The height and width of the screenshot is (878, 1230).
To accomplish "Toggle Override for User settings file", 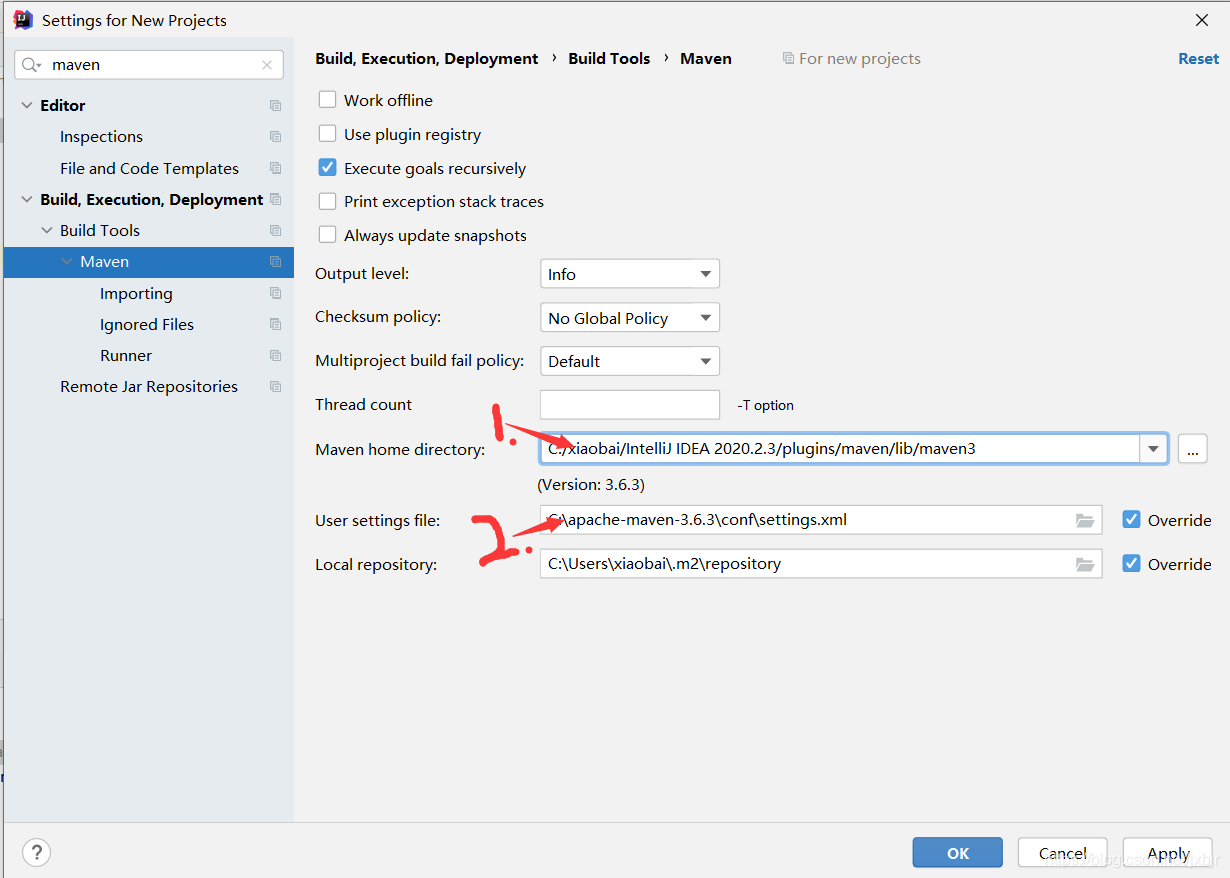I will point(1131,520).
